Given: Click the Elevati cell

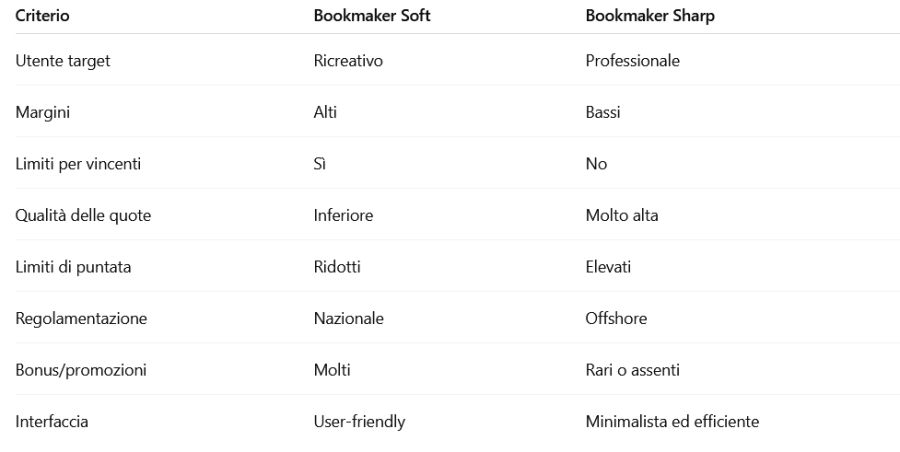Looking at the screenshot, I should (x=608, y=267).
